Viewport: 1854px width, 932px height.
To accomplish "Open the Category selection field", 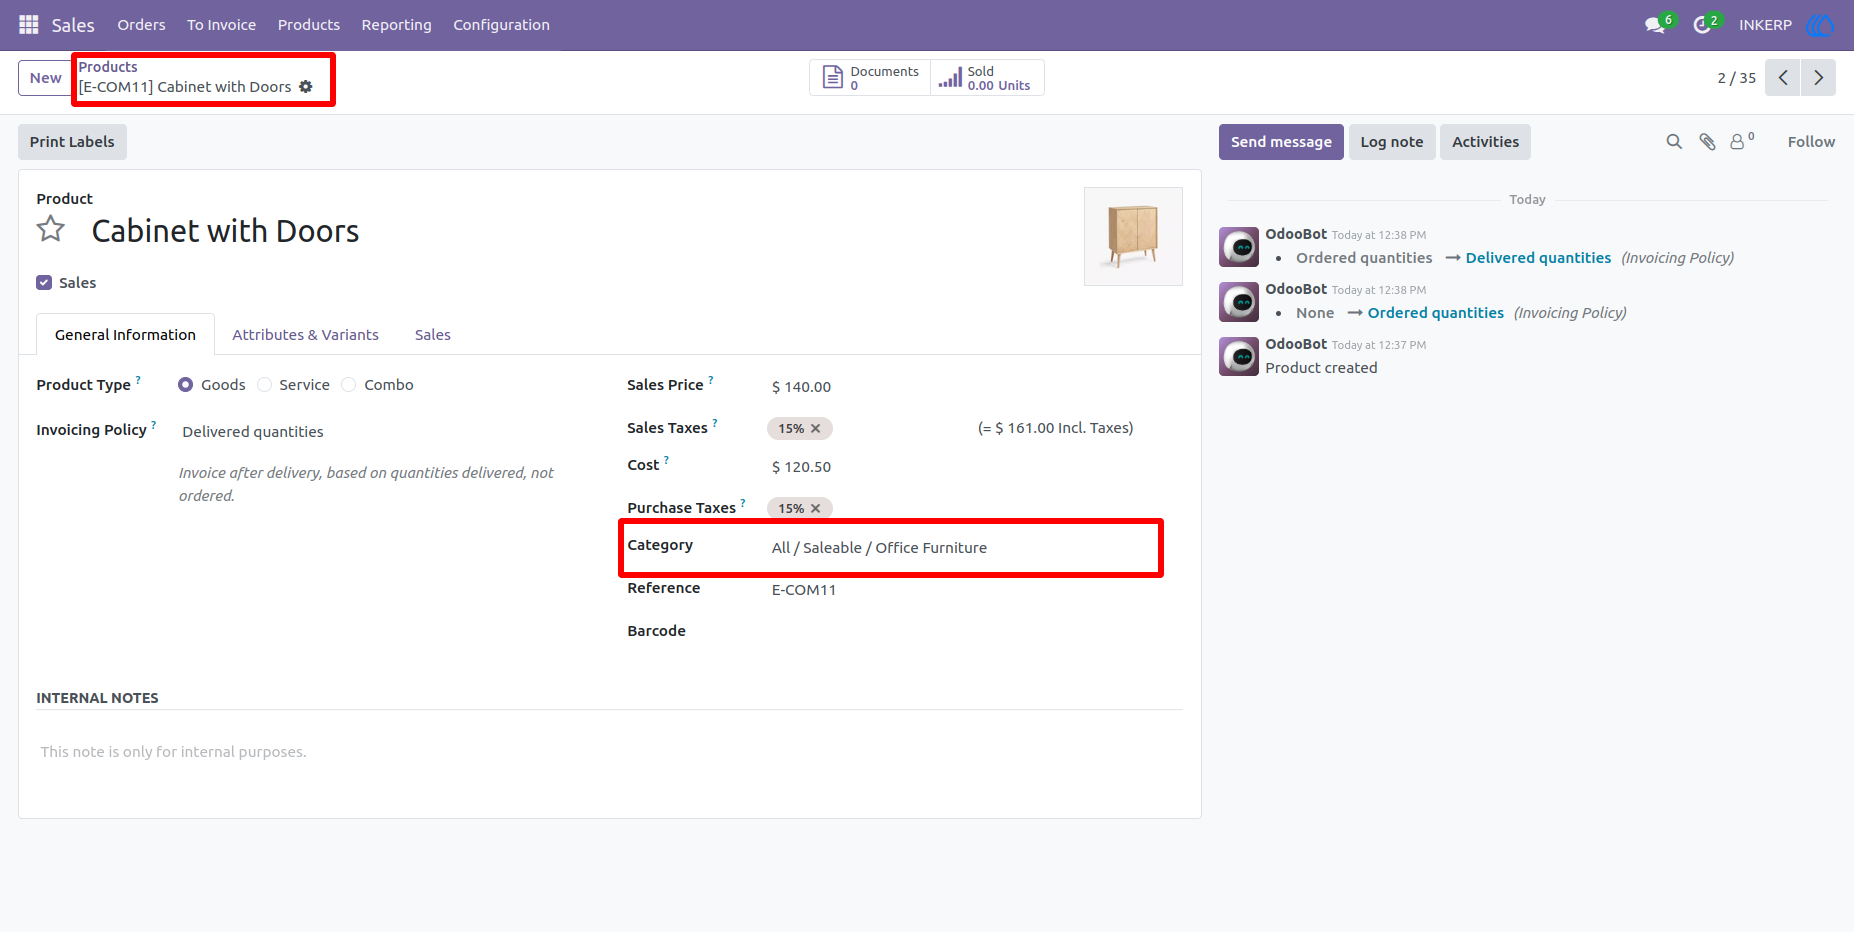I will 964,548.
